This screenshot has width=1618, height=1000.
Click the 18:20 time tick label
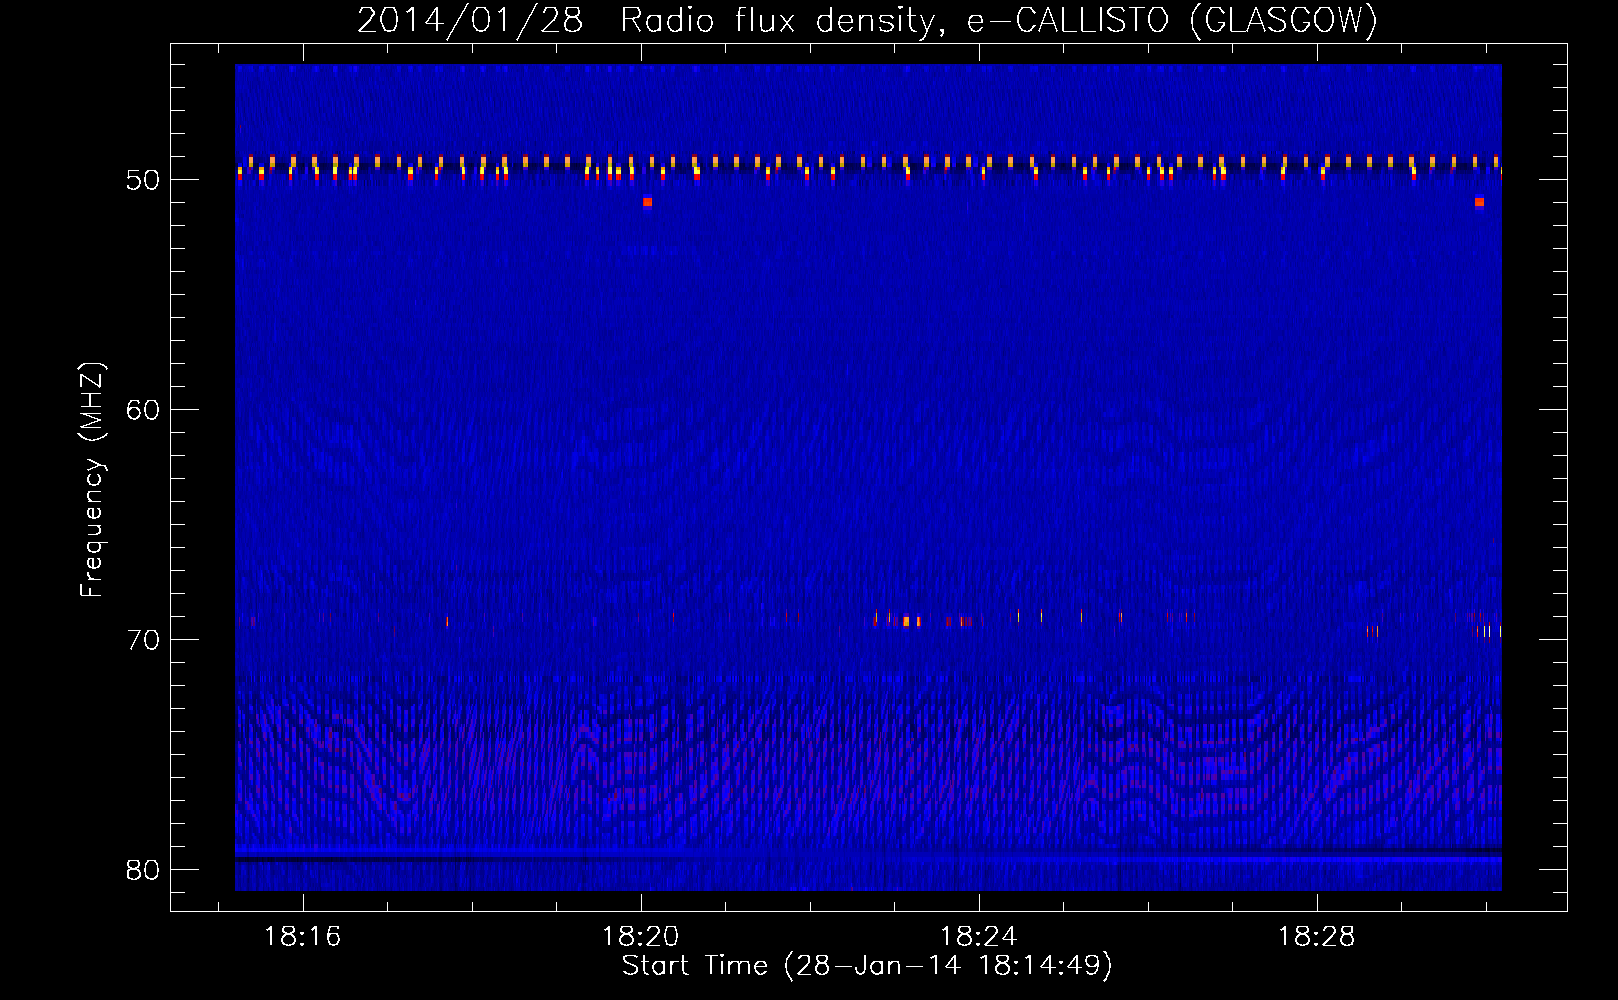640,936
